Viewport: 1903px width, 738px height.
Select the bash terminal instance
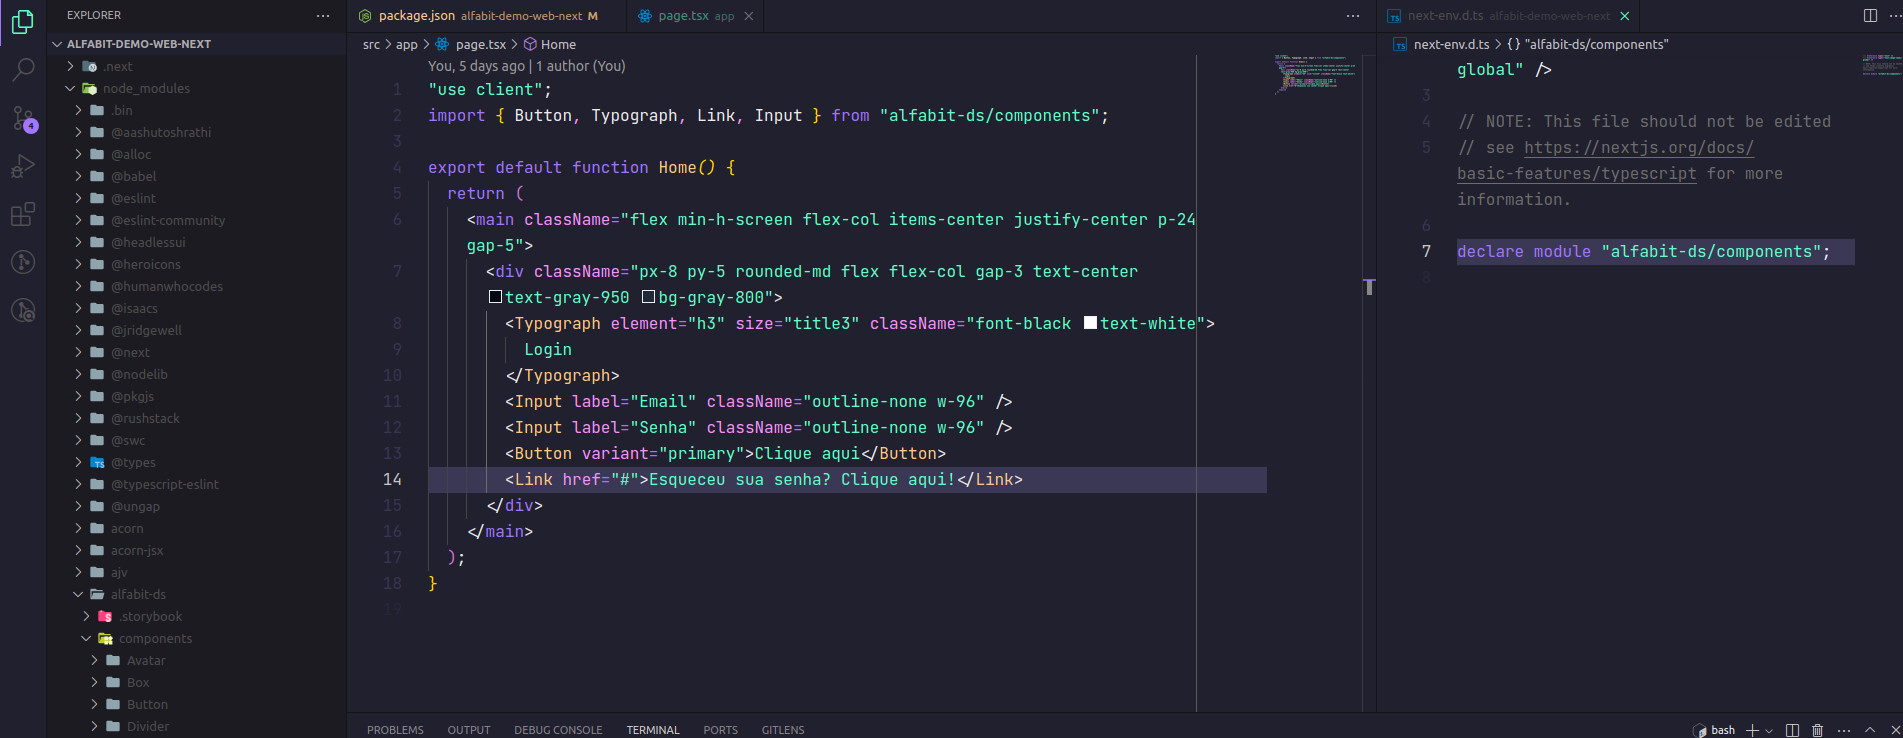pos(1714,730)
